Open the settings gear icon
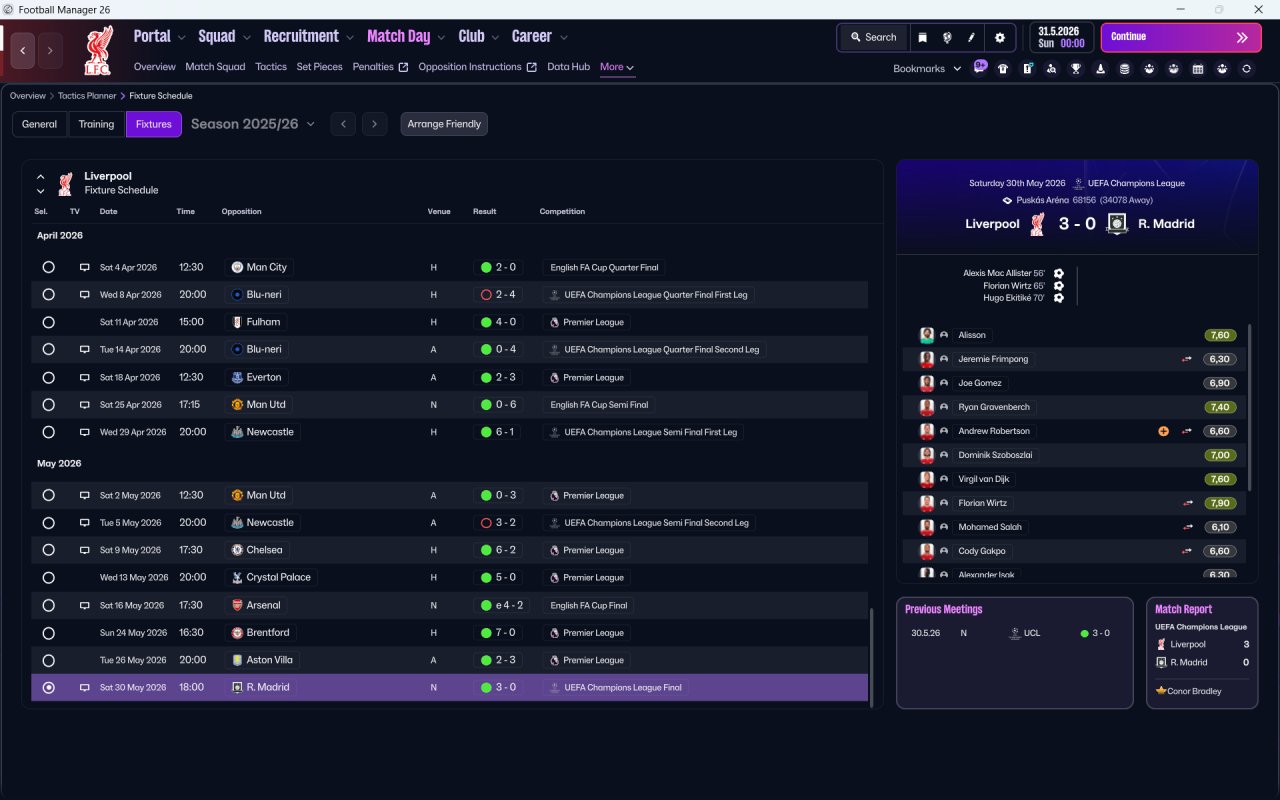The width and height of the screenshot is (1280, 800). pos(999,37)
